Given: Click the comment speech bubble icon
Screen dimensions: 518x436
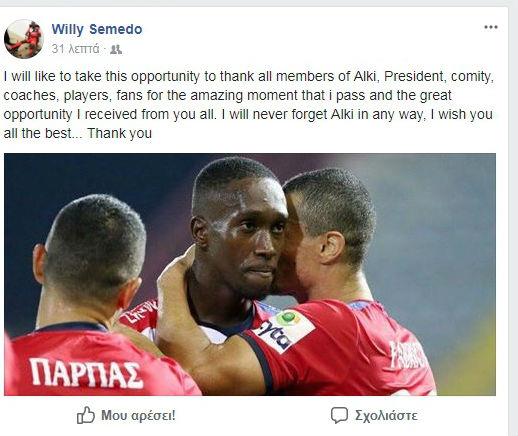Looking at the screenshot, I should point(339,415).
